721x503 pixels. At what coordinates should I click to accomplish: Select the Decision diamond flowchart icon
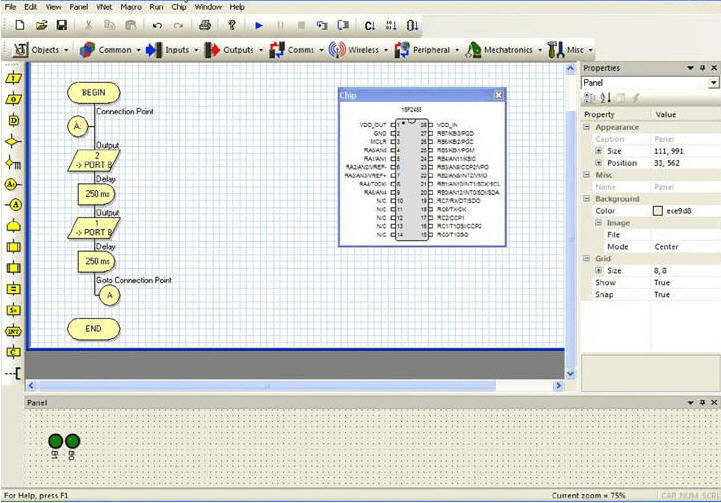pos(13,142)
